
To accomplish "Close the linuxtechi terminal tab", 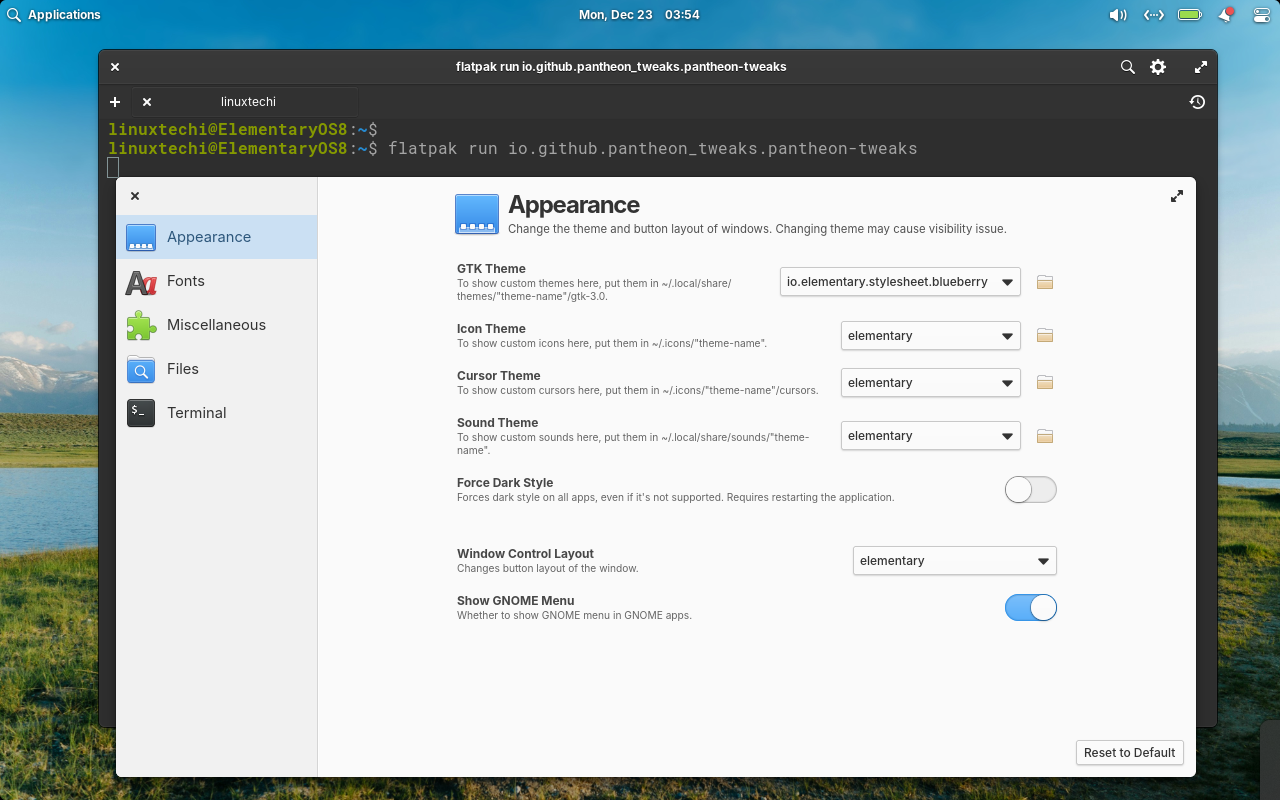I will click(147, 102).
